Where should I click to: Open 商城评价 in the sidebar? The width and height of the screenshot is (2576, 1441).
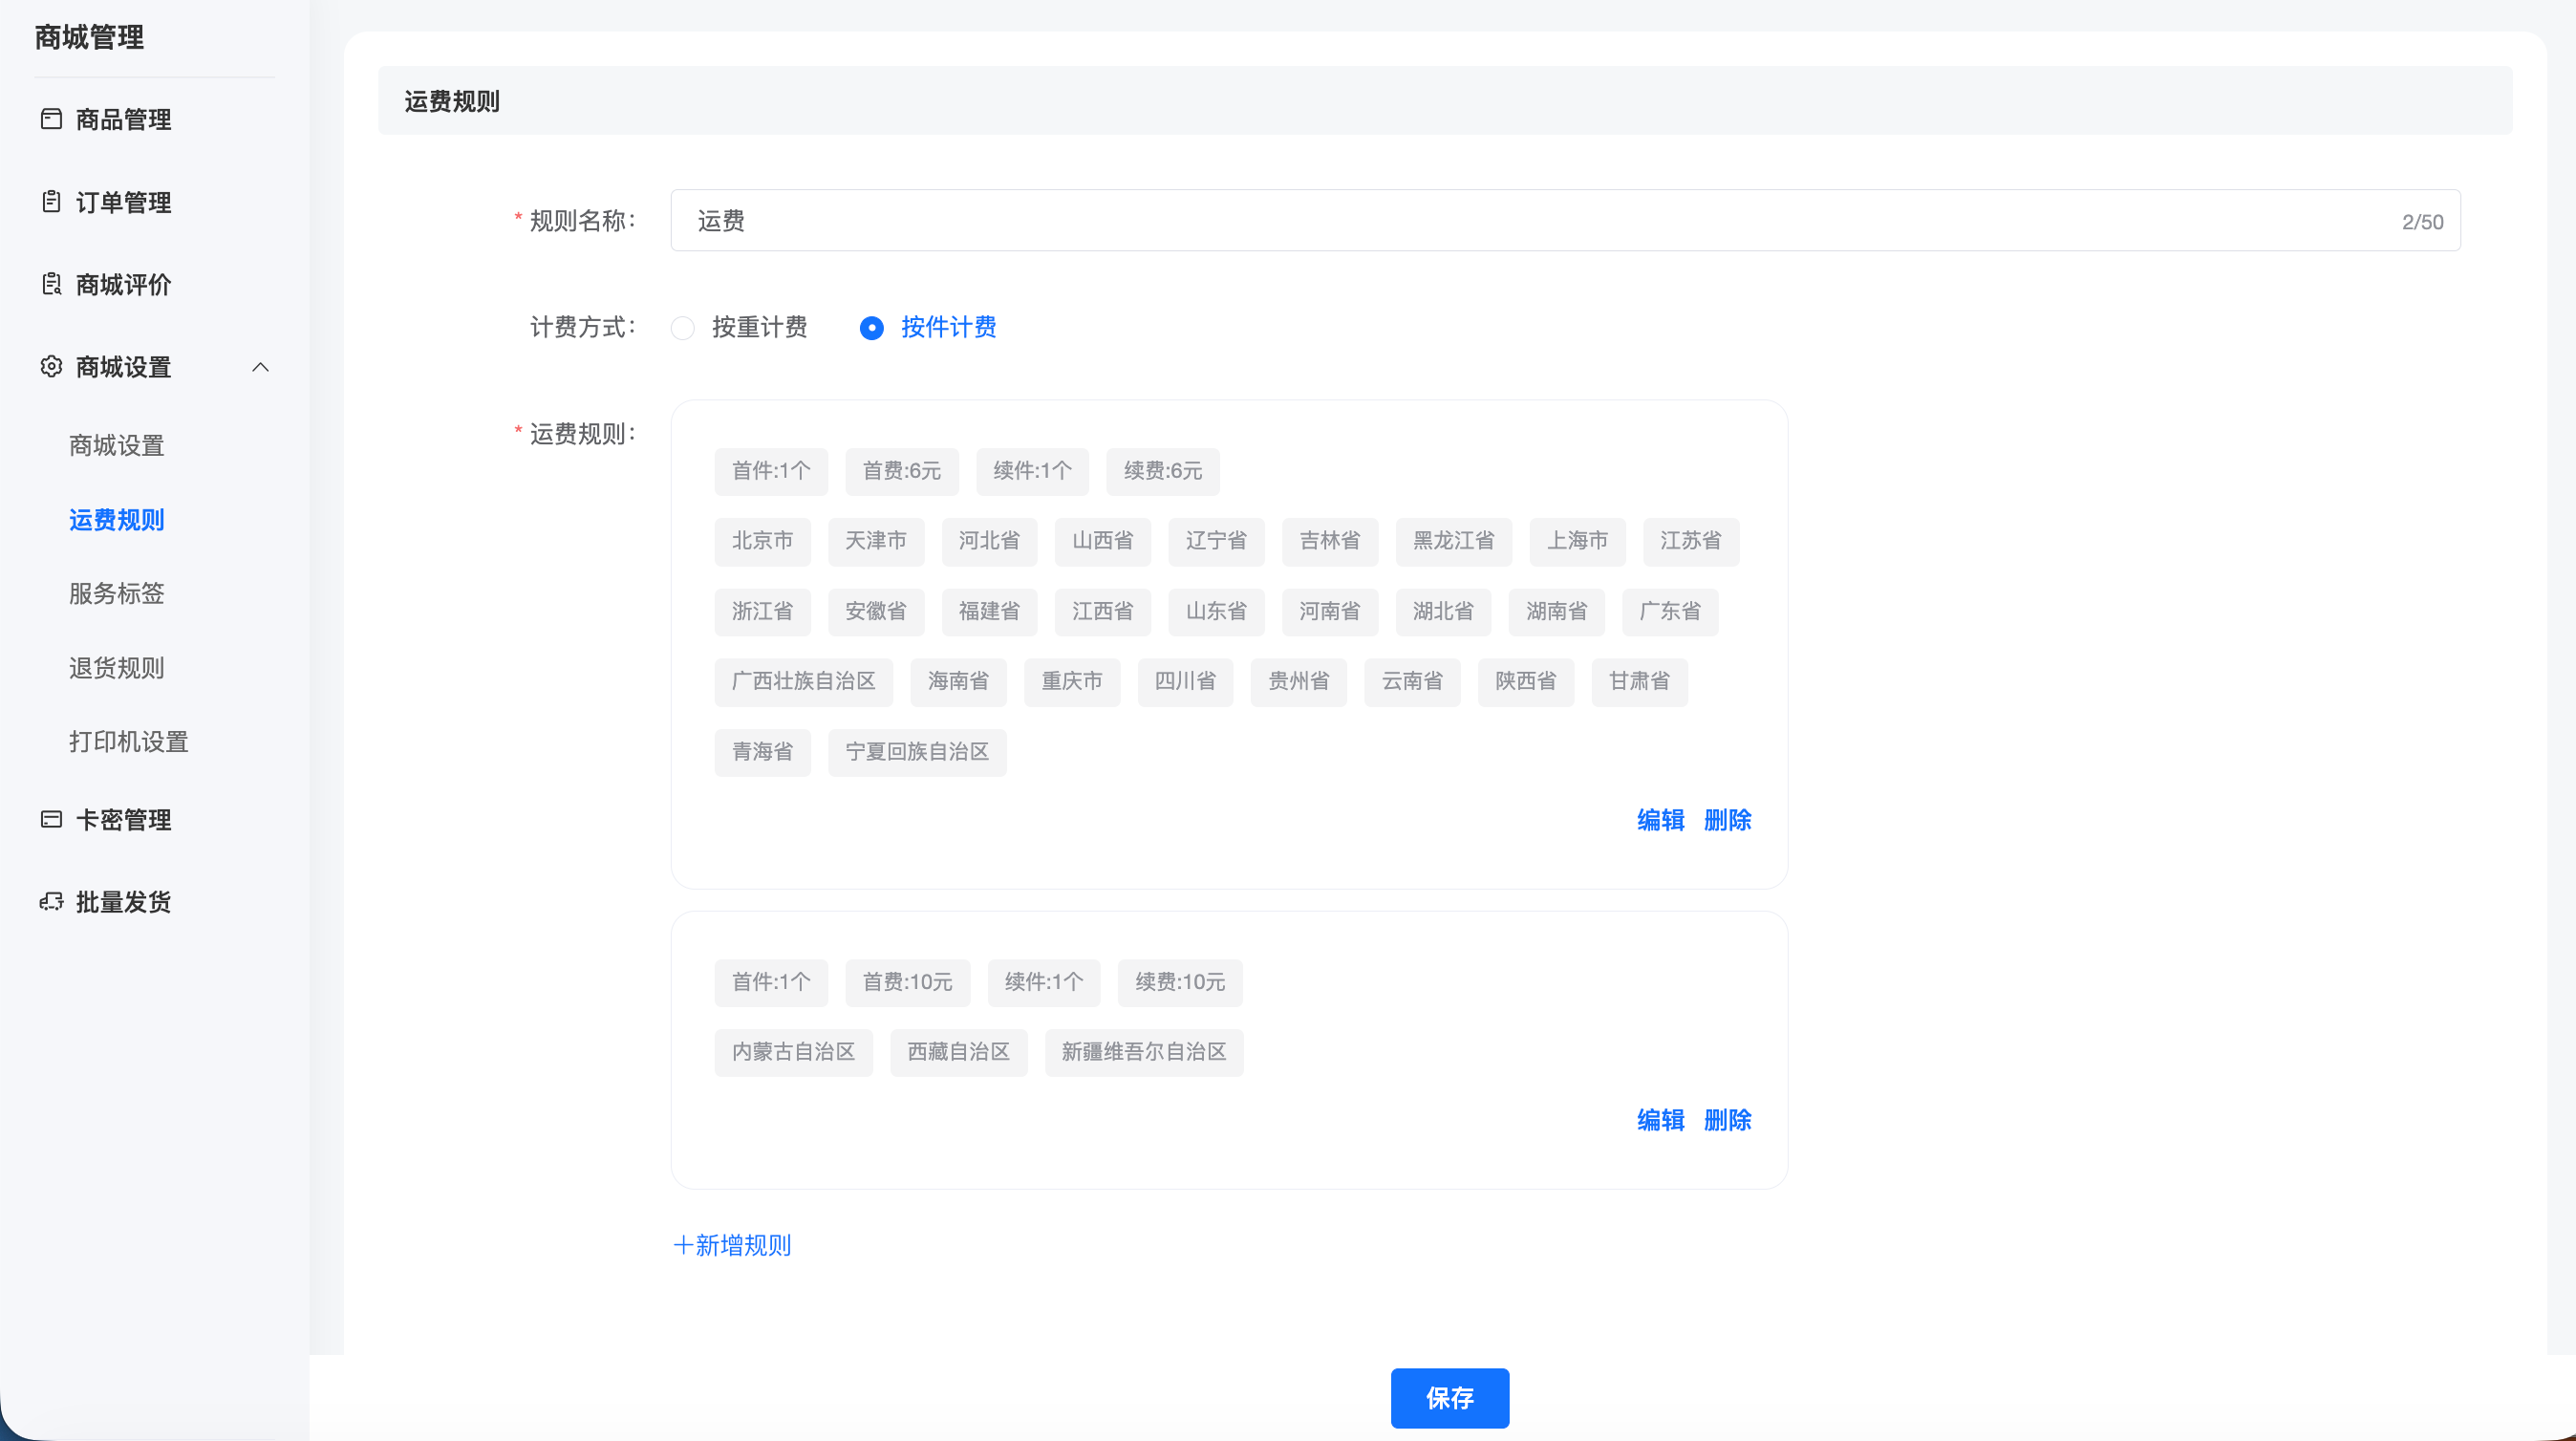[124, 285]
